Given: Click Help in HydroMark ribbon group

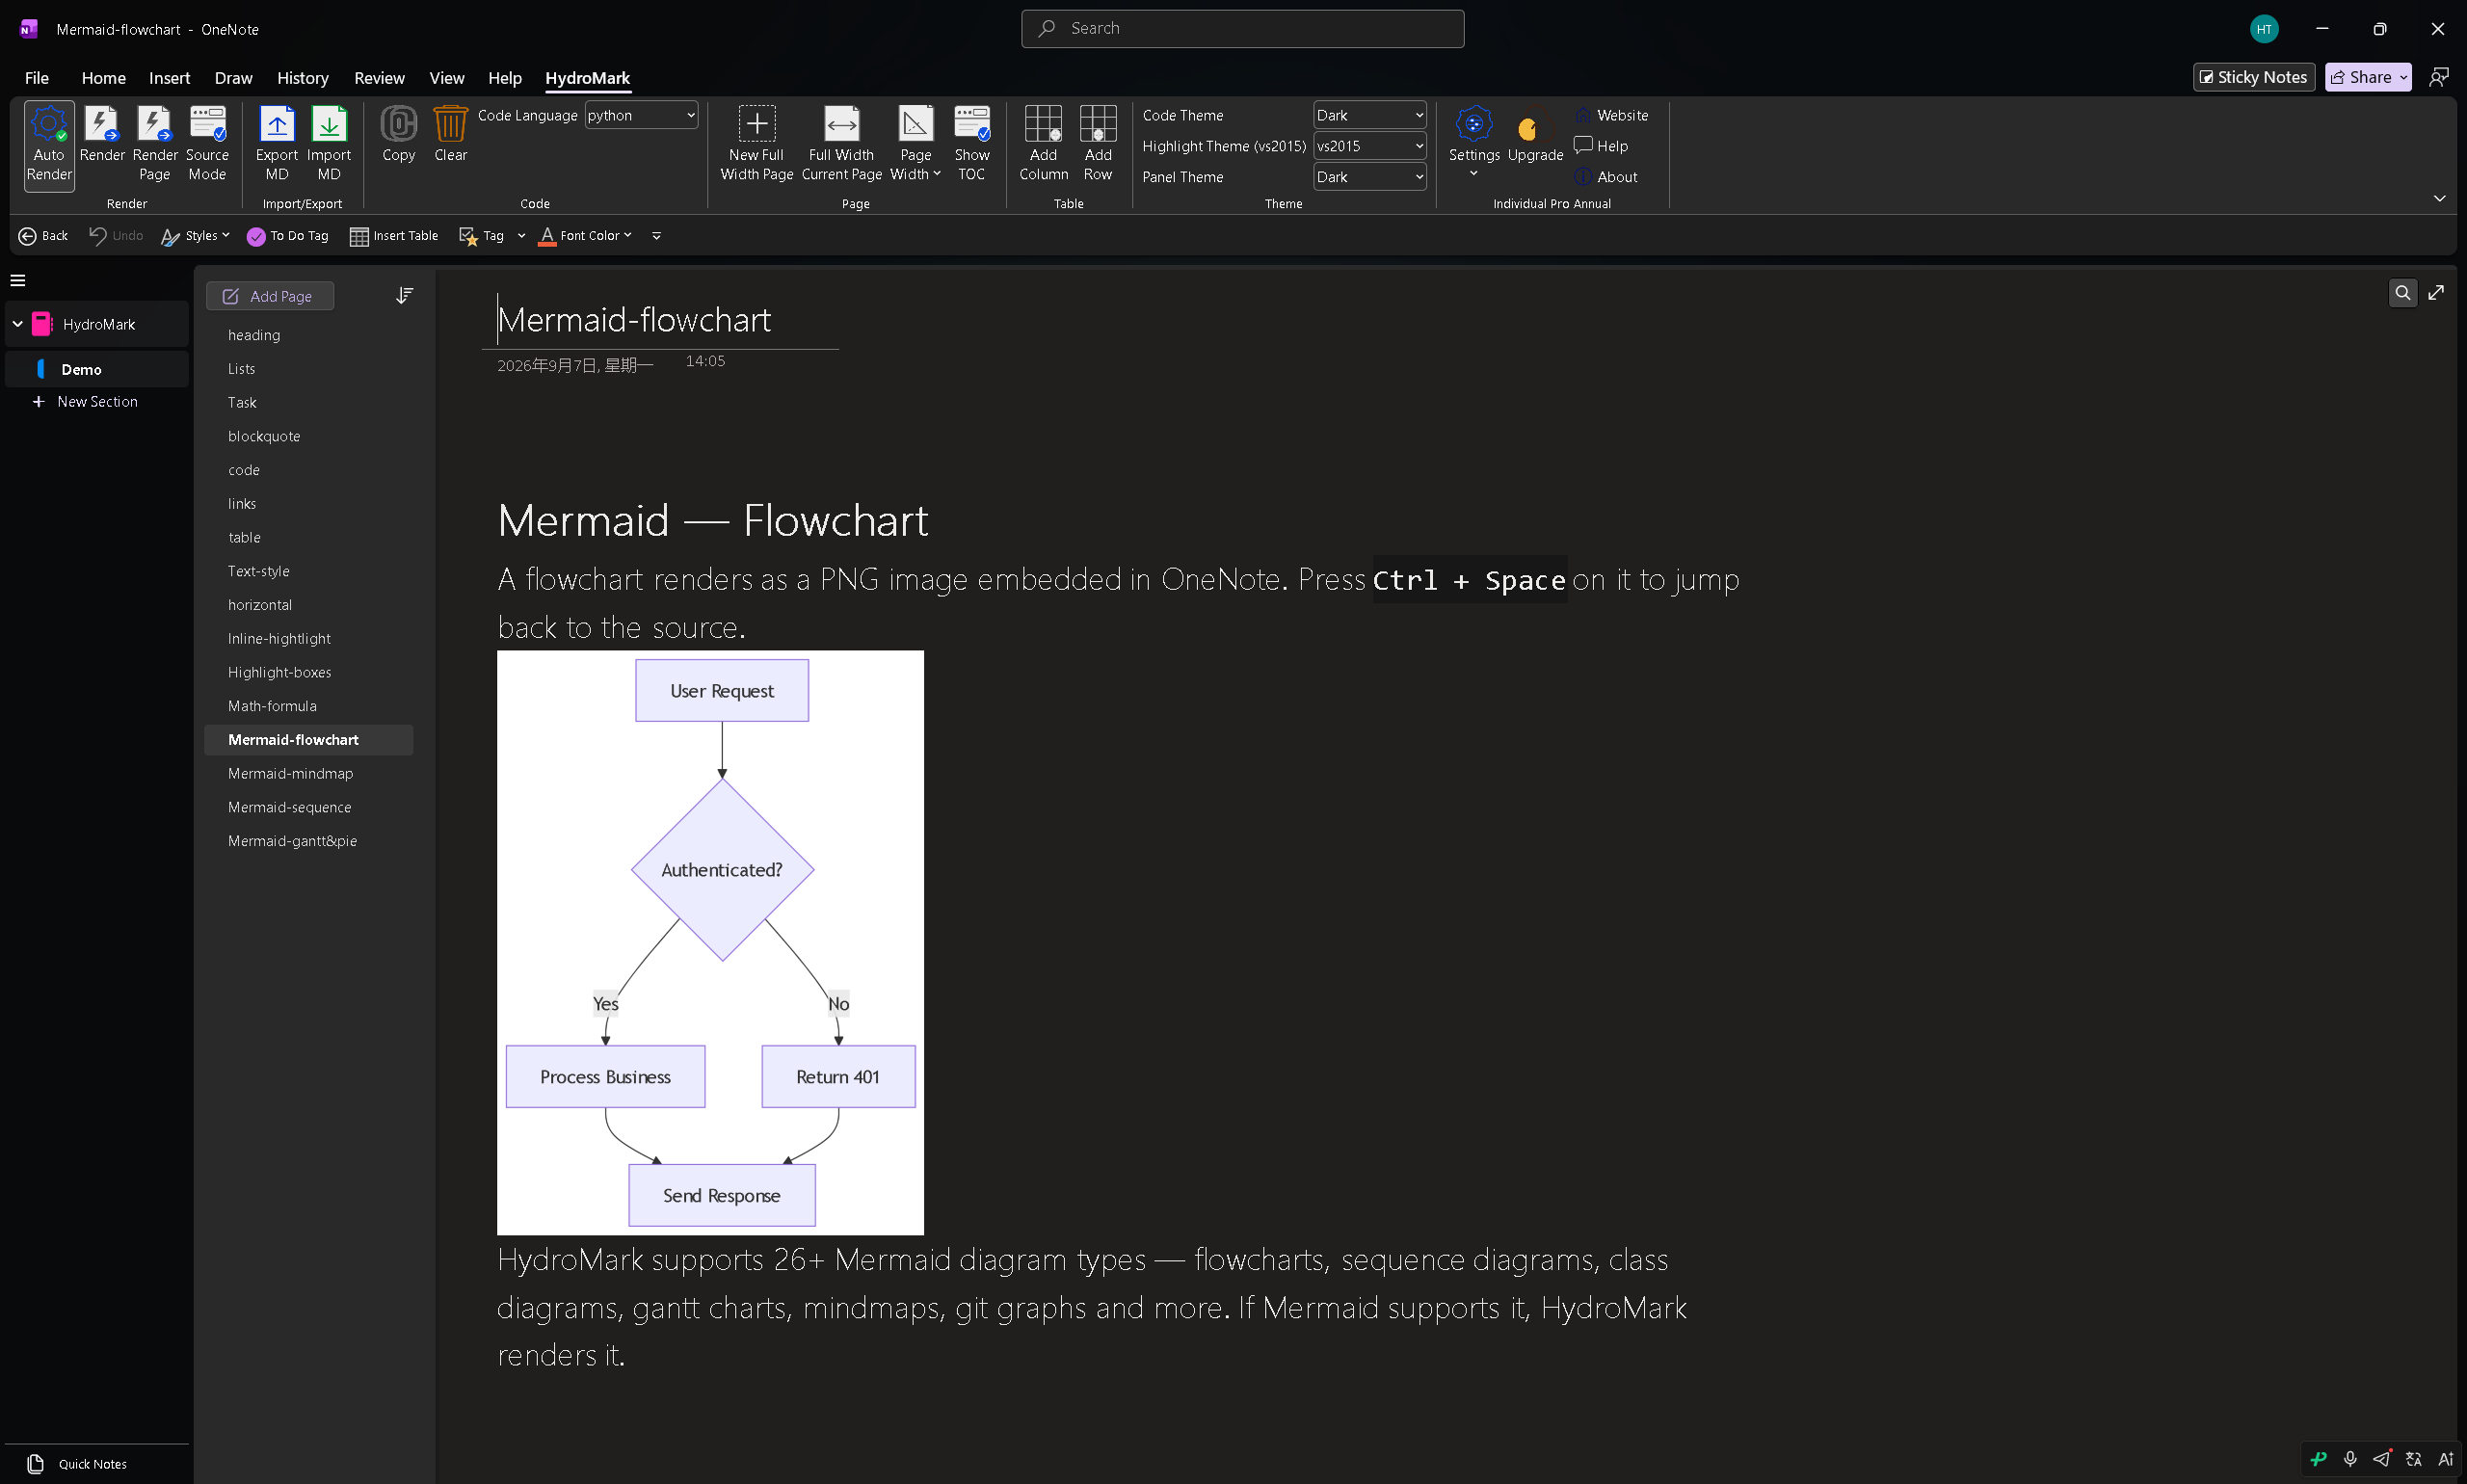Looking at the screenshot, I should tap(1601, 146).
